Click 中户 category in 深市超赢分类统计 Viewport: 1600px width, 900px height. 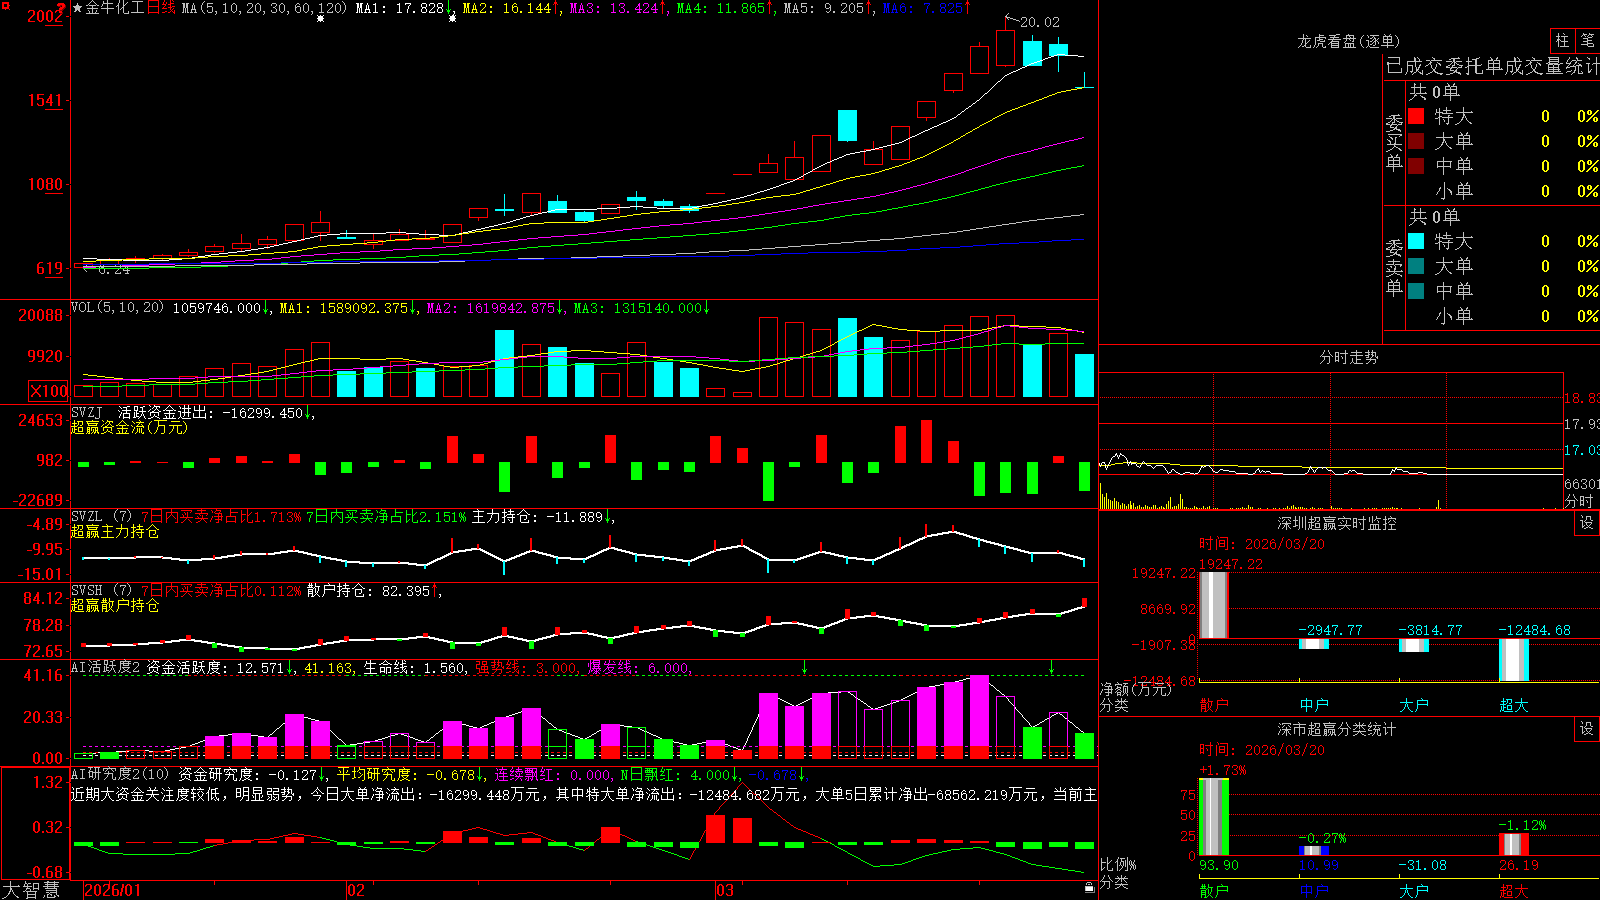(1314, 890)
